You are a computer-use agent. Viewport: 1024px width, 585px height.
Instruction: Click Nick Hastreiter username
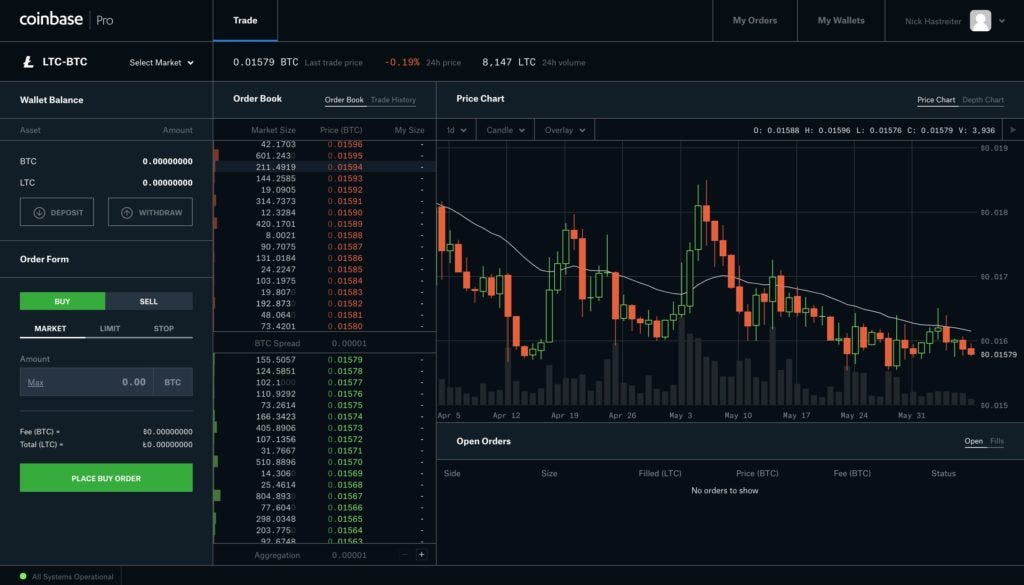(x=933, y=21)
